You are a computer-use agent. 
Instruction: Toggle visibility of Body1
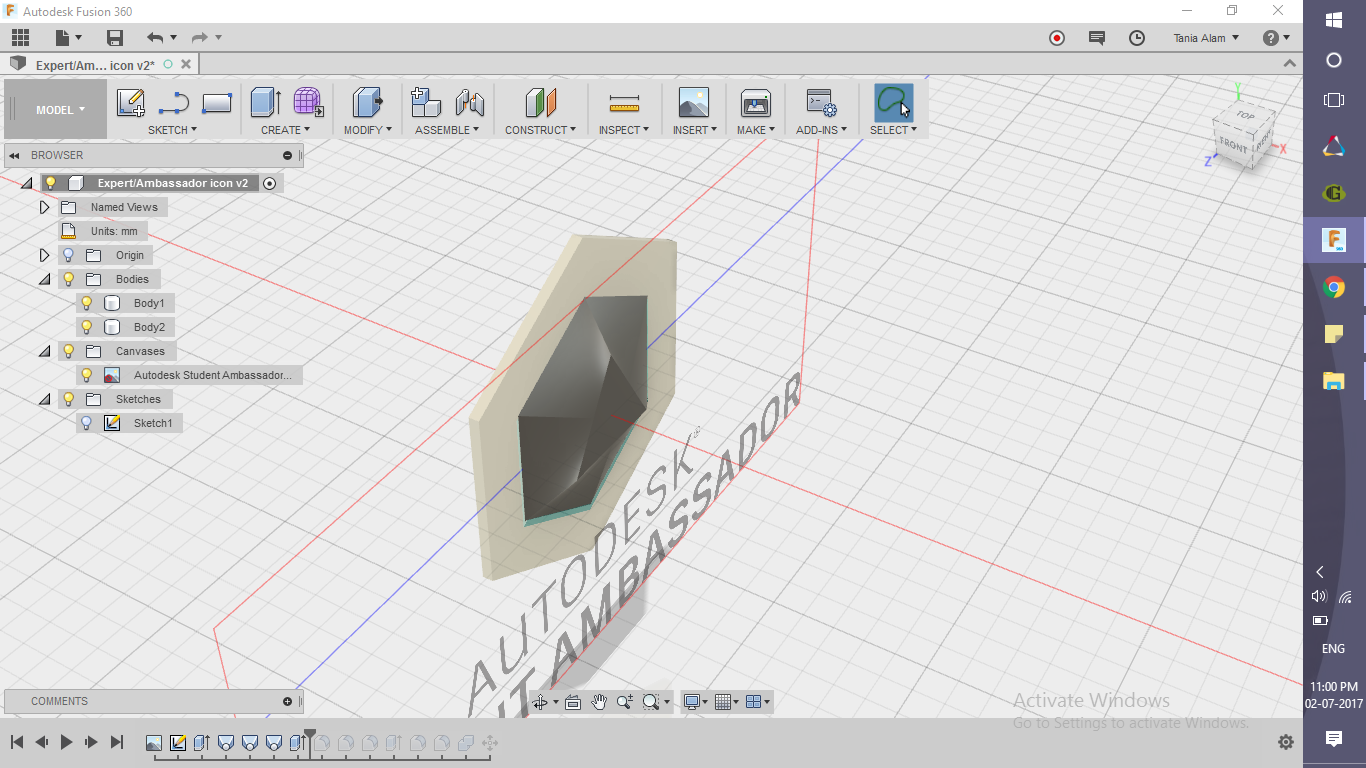point(87,302)
